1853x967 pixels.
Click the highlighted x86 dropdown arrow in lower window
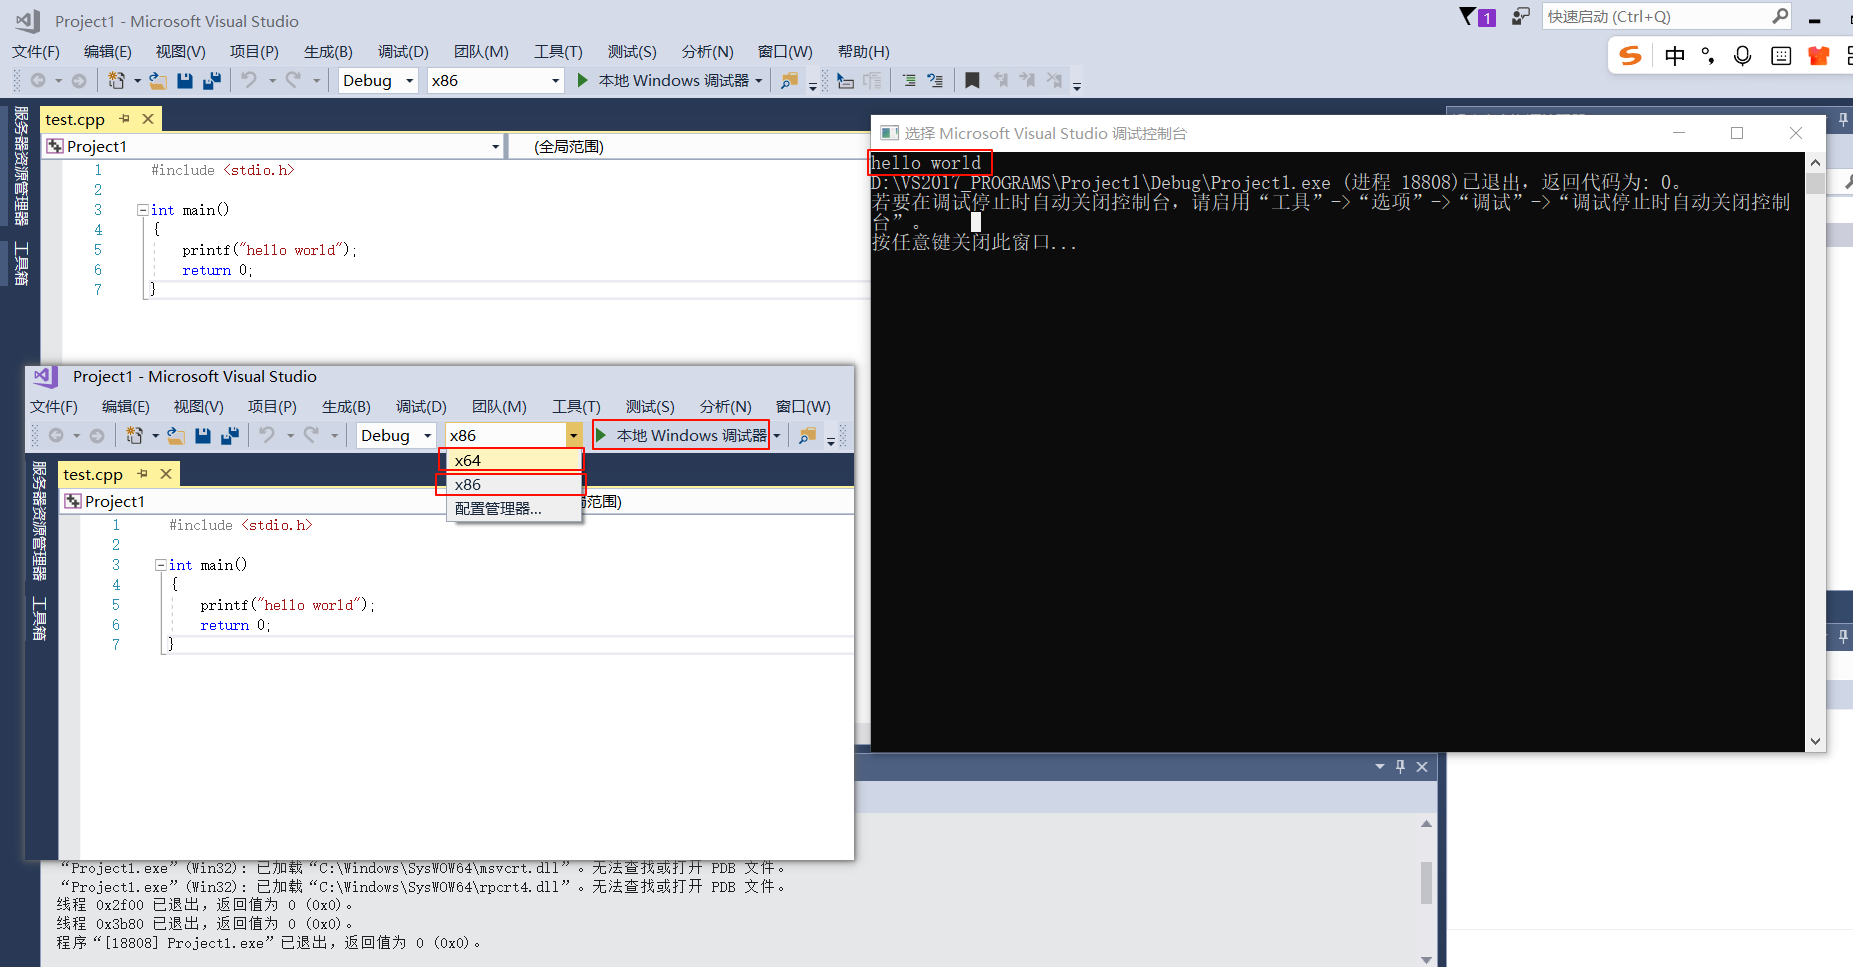(x=574, y=435)
